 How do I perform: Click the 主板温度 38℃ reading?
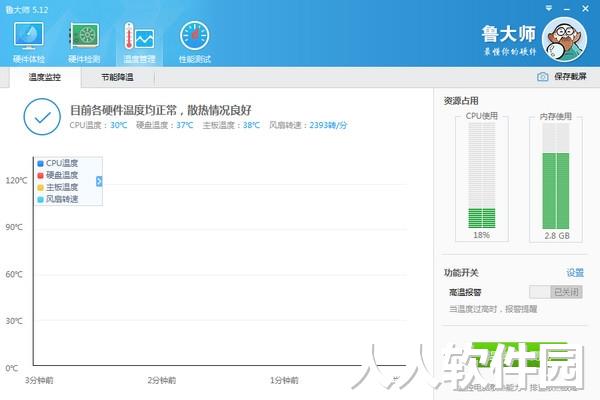[x=231, y=125]
